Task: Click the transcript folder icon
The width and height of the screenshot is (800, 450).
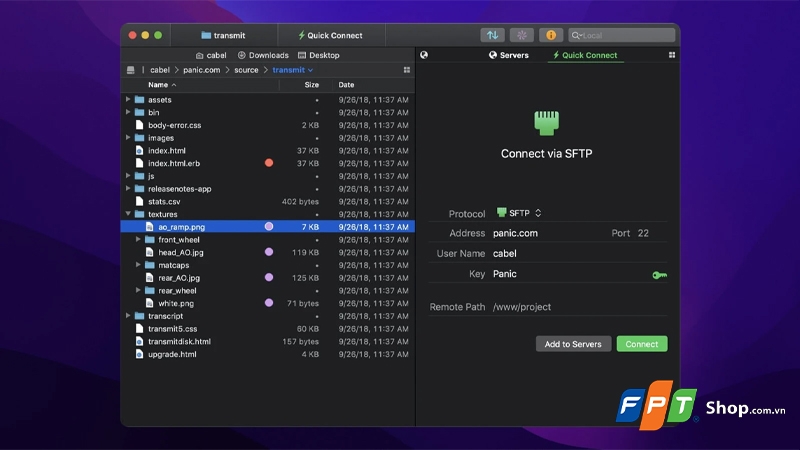Action: click(x=139, y=316)
